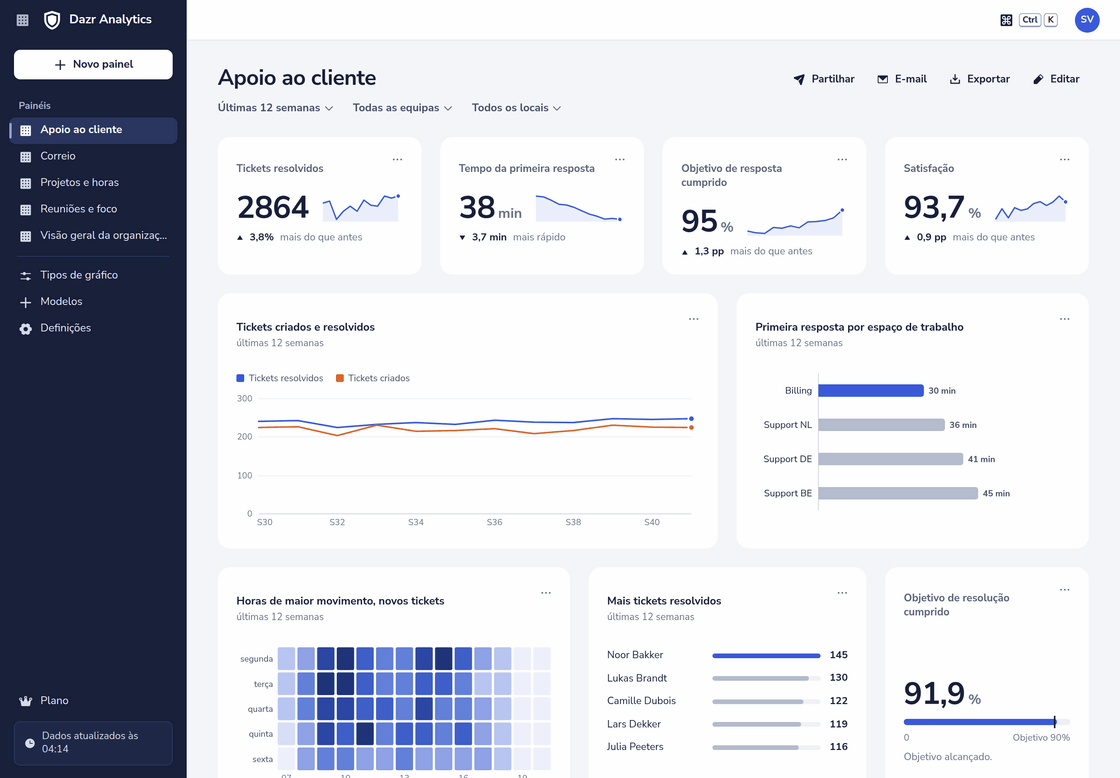Click the Exportar button
The height and width of the screenshot is (778, 1120).
[x=979, y=79]
